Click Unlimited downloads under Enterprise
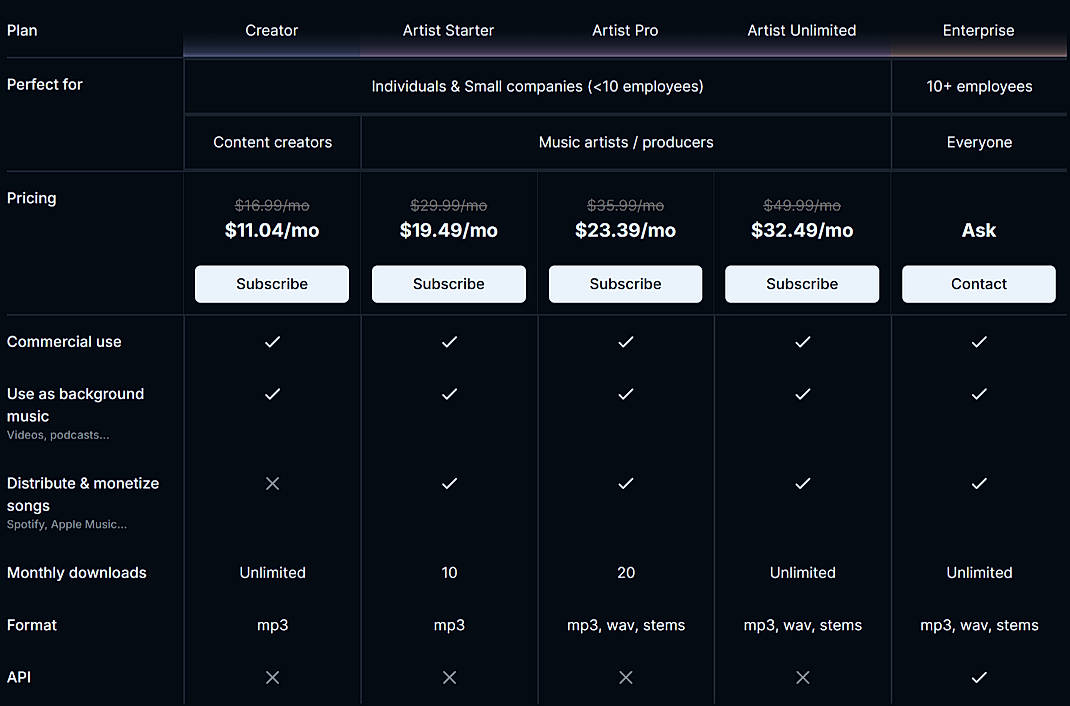 [979, 573]
